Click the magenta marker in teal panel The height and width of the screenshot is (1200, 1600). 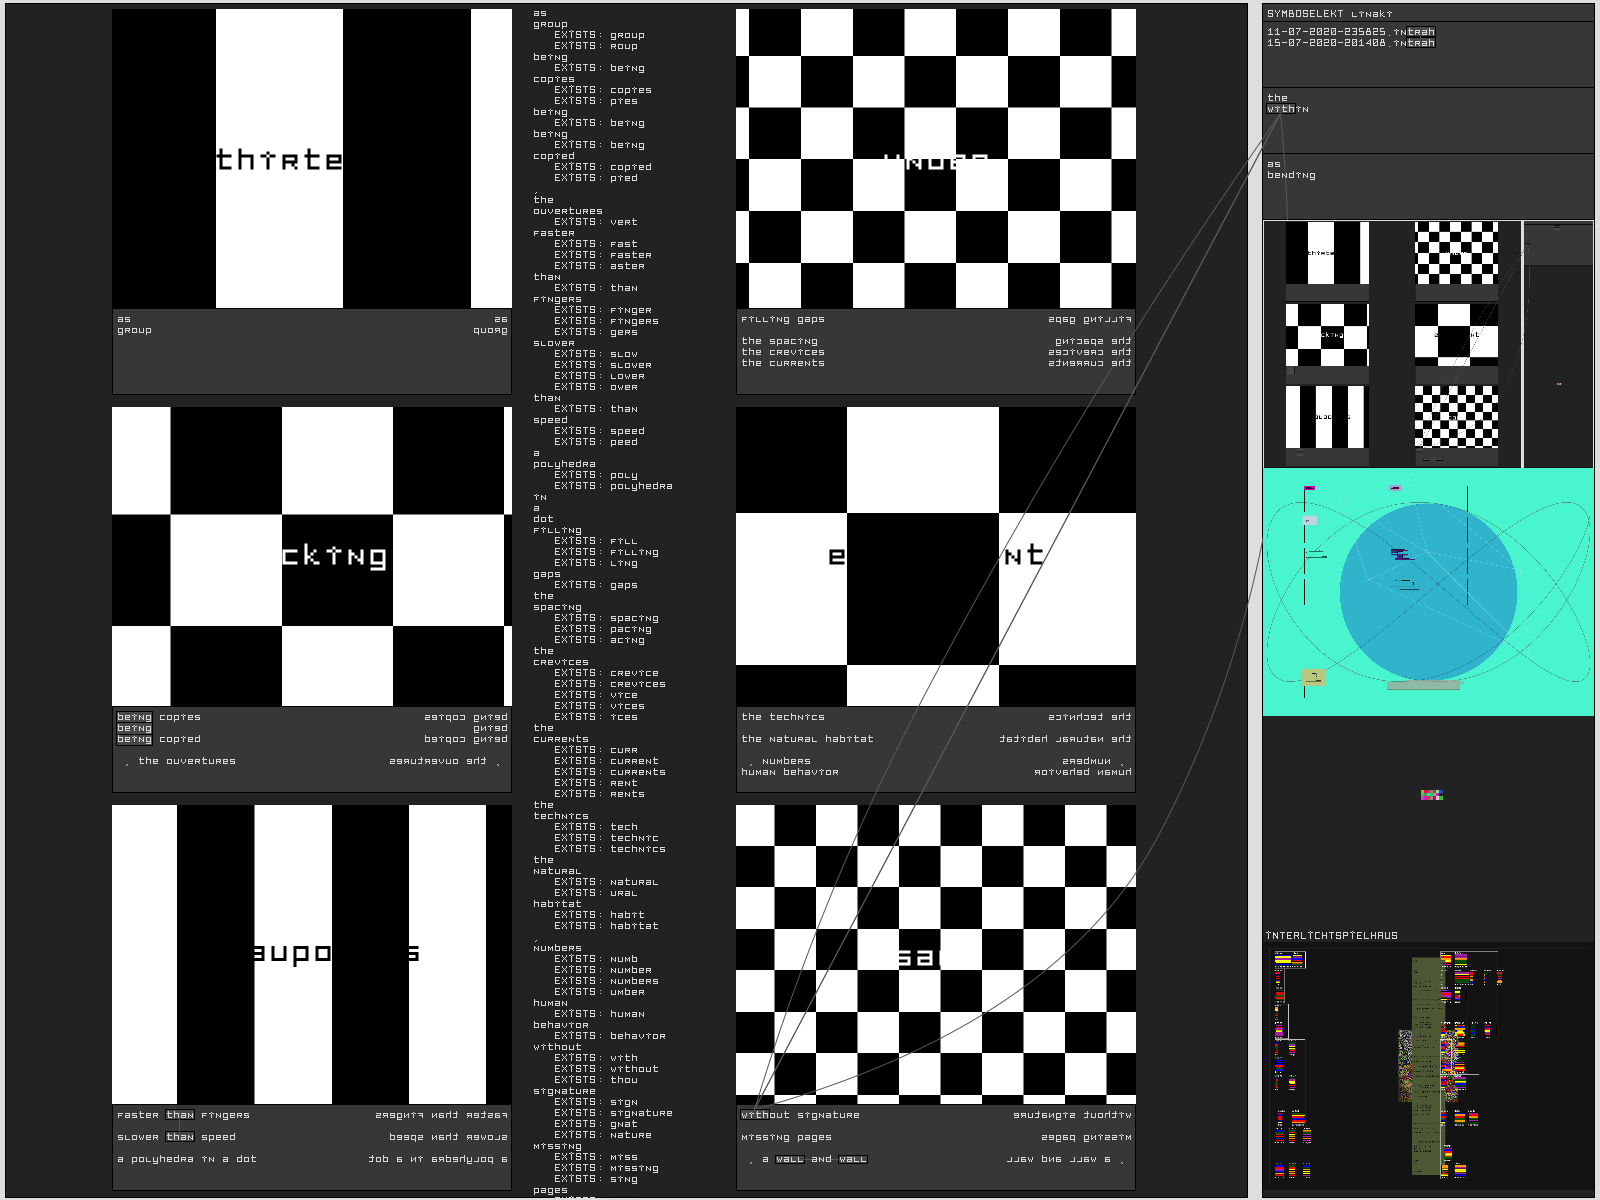(x=1309, y=489)
